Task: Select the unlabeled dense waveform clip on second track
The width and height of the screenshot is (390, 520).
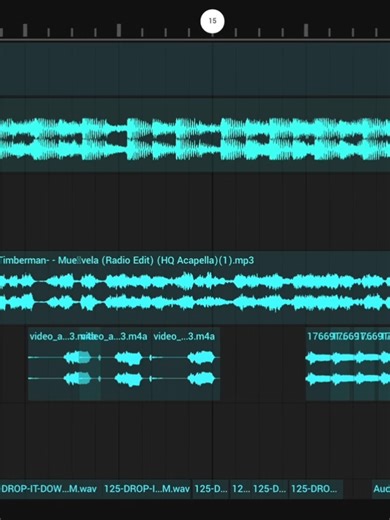Action: 195,135
